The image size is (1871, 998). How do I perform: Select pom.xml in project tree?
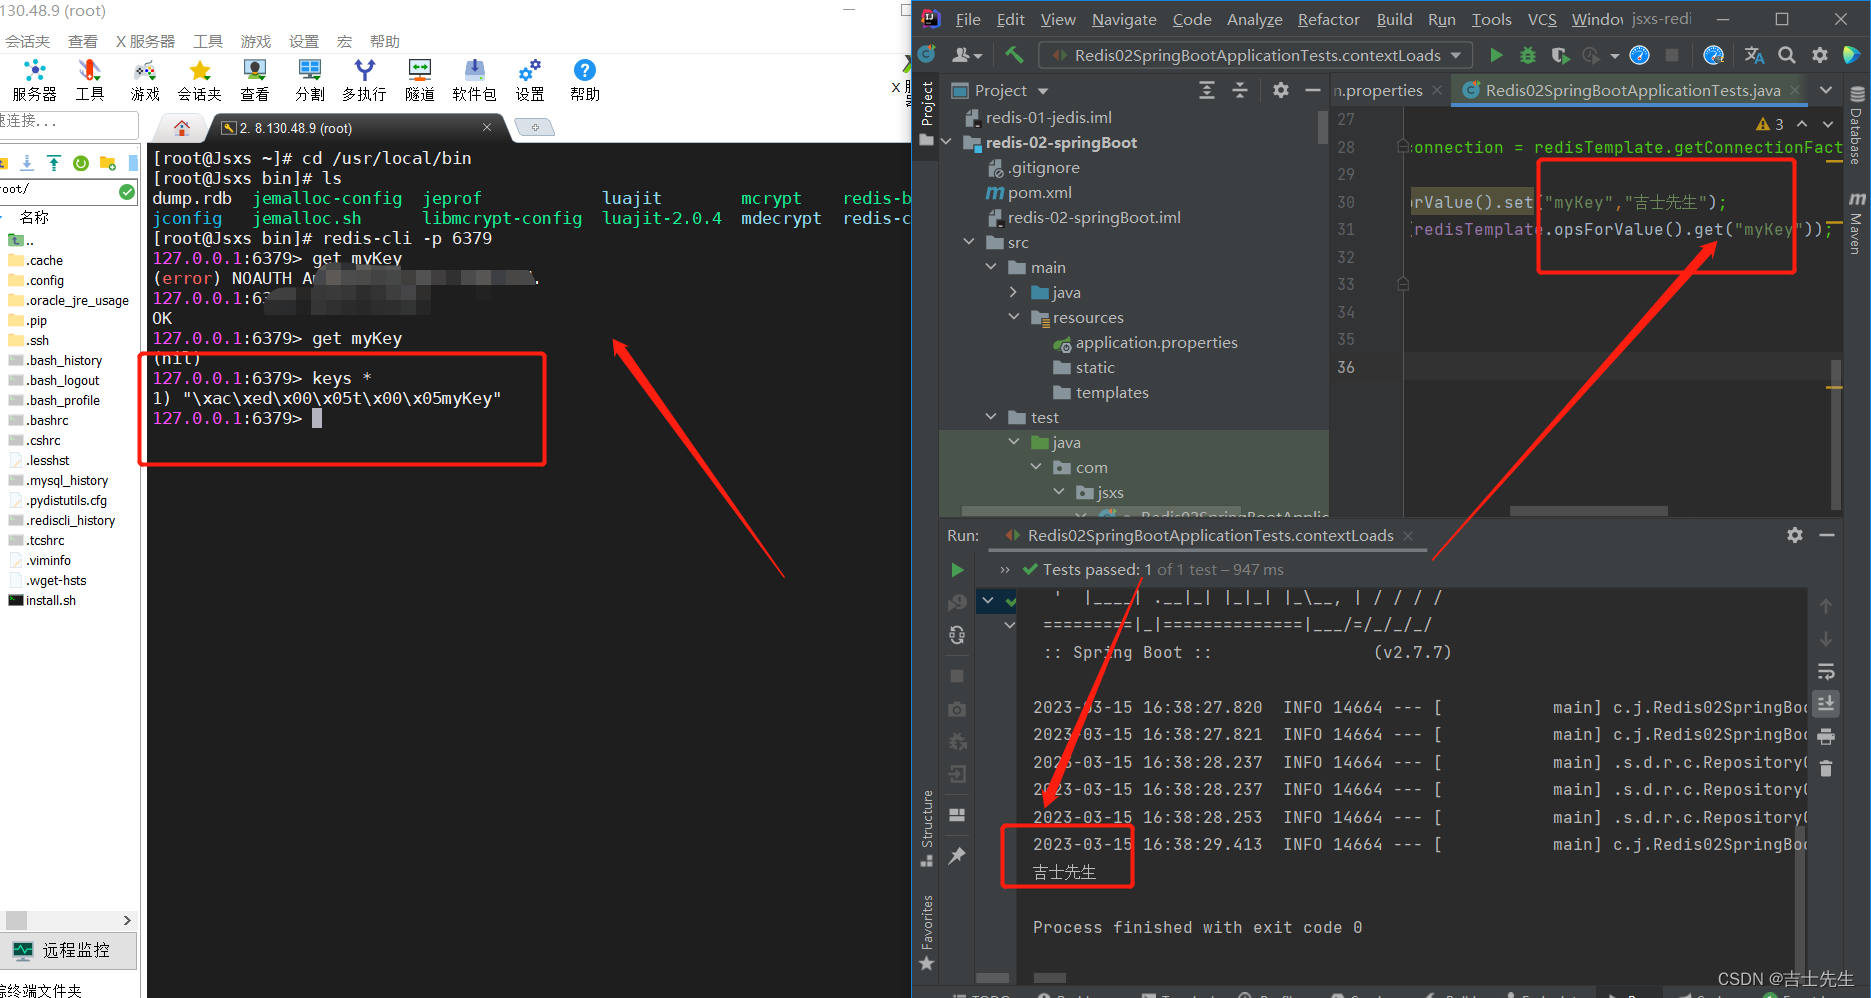1029,192
